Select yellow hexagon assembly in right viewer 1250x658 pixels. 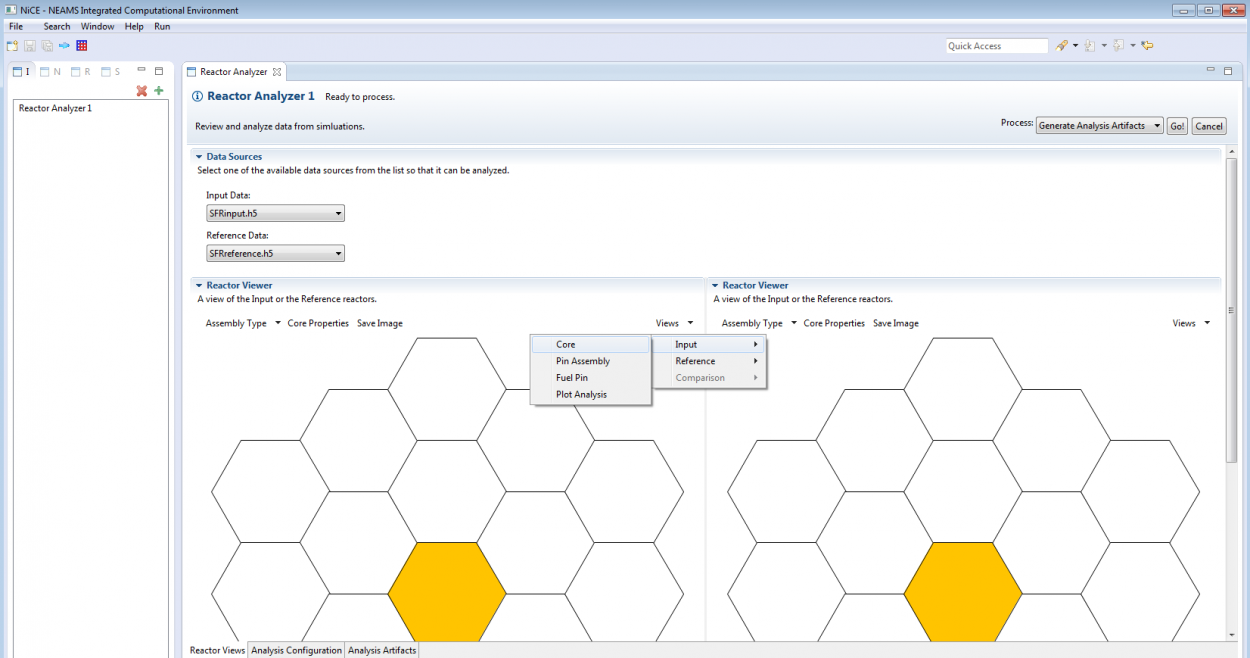963,593
